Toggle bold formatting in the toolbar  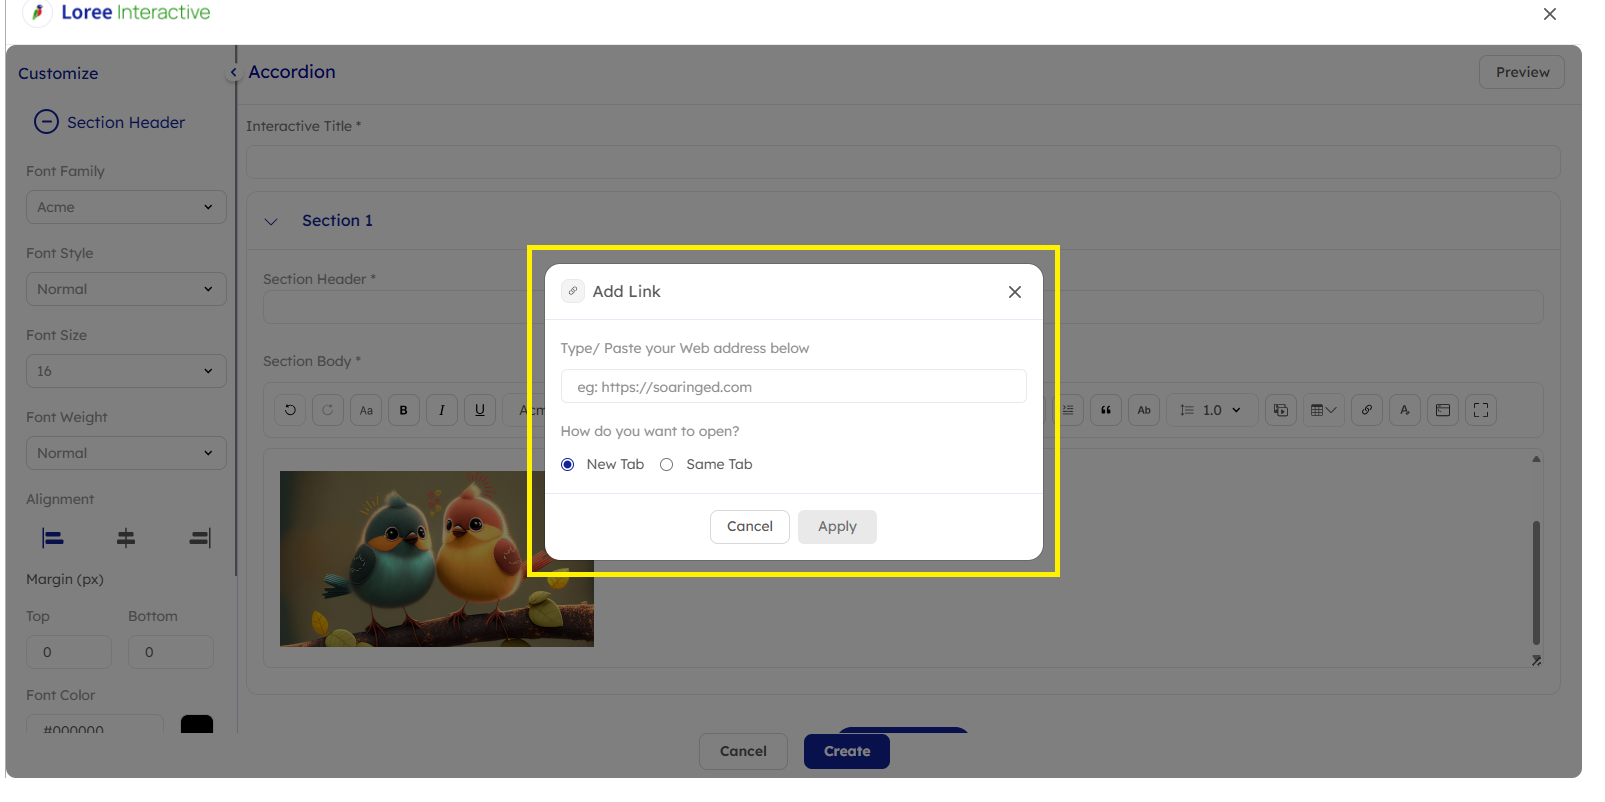click(404, 410)
